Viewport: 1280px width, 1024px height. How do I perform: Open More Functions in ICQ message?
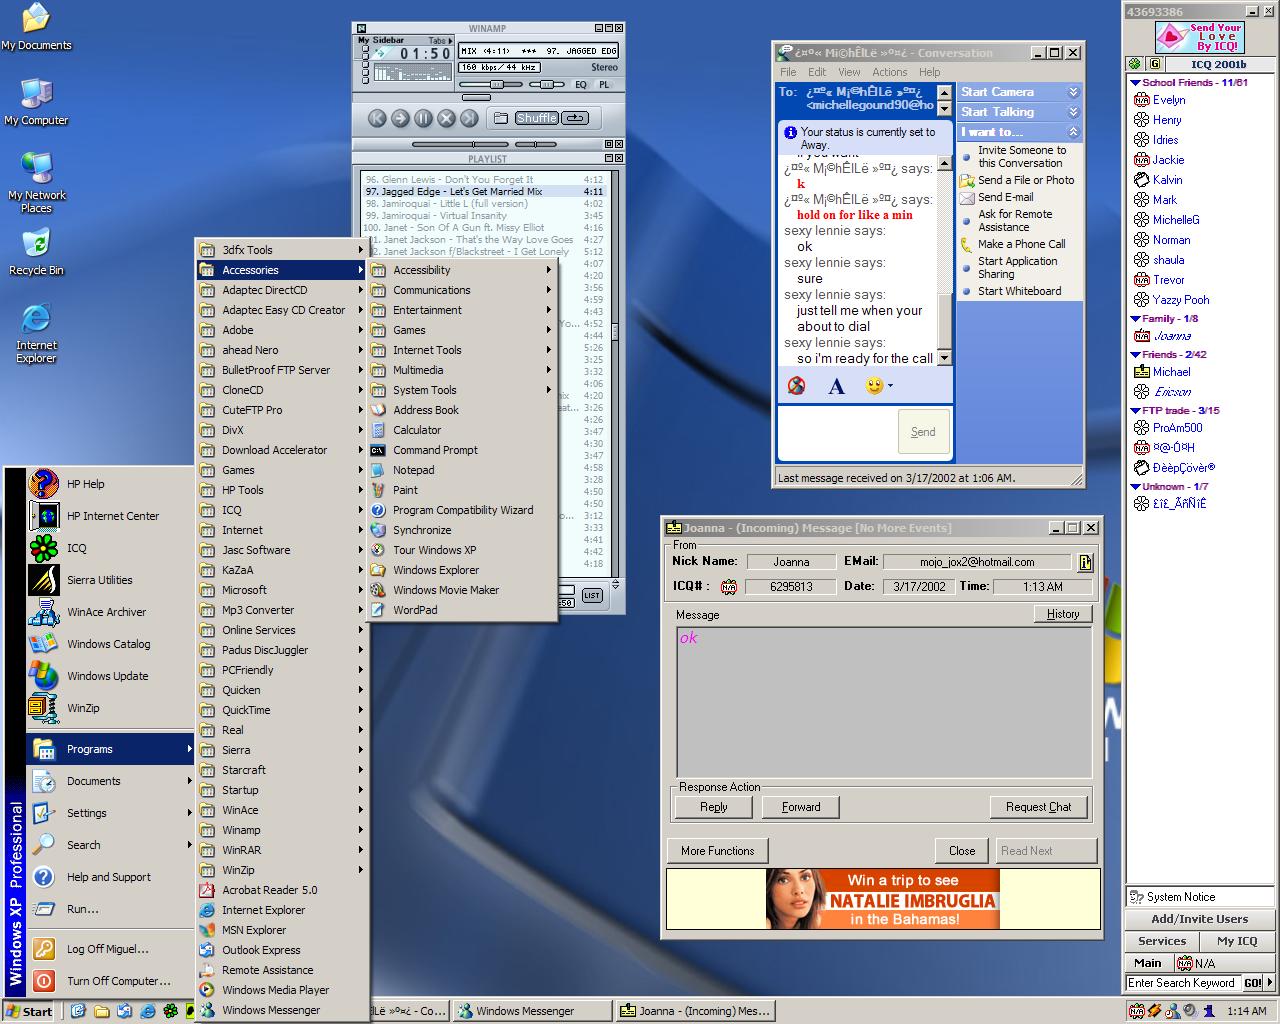point(717,851)
